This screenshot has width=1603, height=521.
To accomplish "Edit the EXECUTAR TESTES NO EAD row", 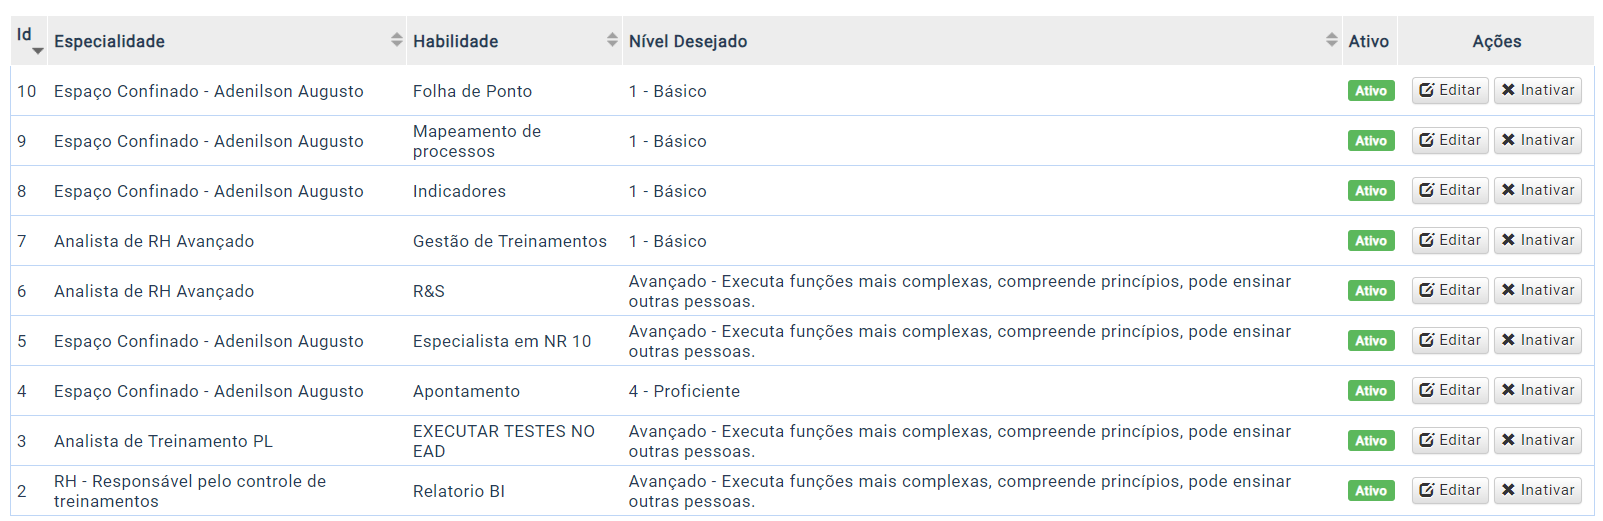I will click(1450, 440).
